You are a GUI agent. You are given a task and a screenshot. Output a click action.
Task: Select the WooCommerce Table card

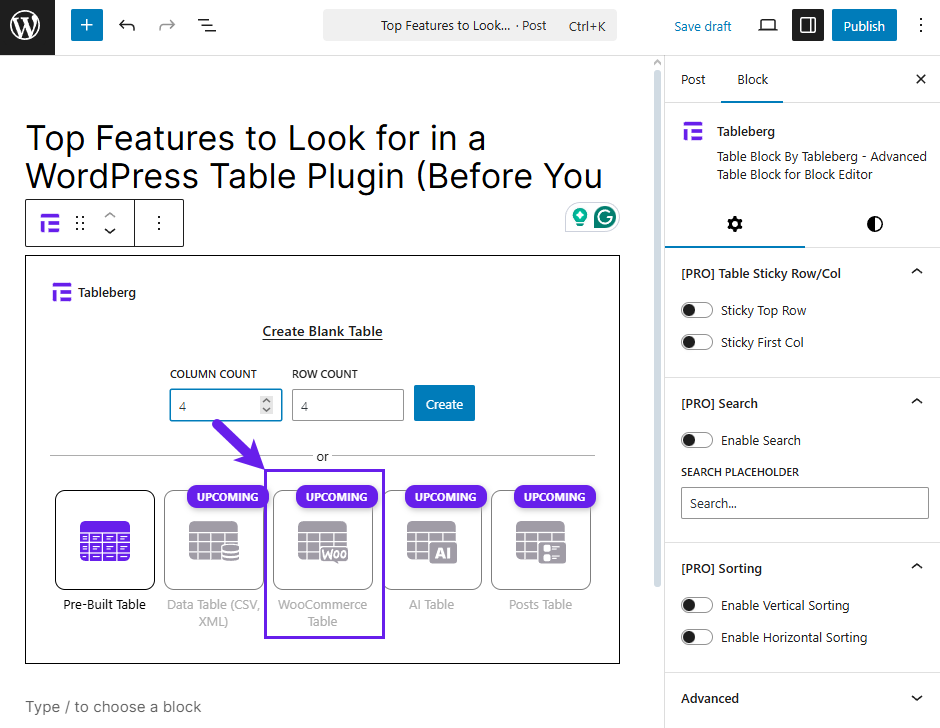[x=323, y=540]
